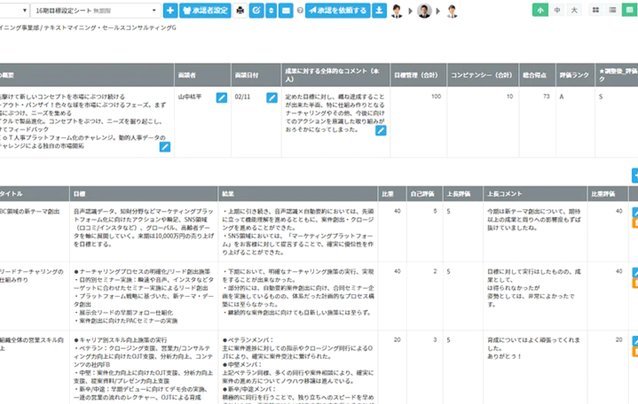Click the 結果 column header
The width and height of the screenshot is (638, 404).
(x=298, y=194)
